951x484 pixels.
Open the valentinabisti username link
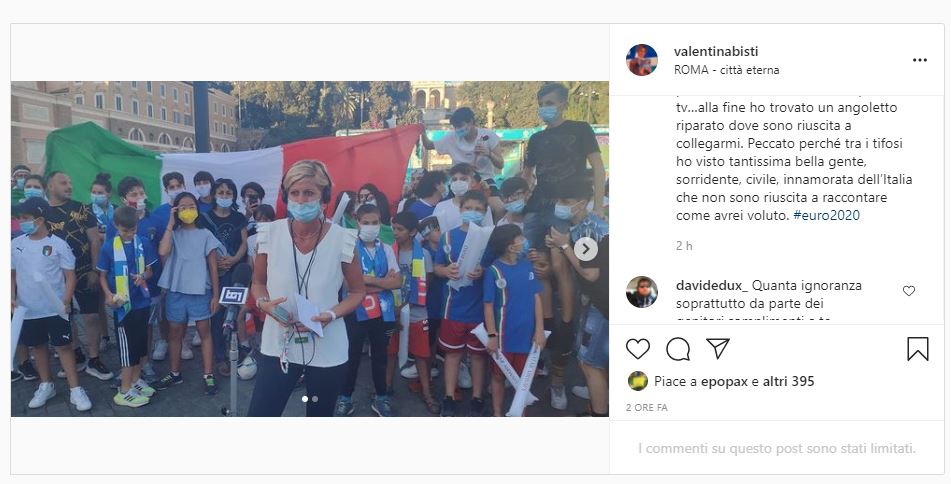(x=716, y=52)
